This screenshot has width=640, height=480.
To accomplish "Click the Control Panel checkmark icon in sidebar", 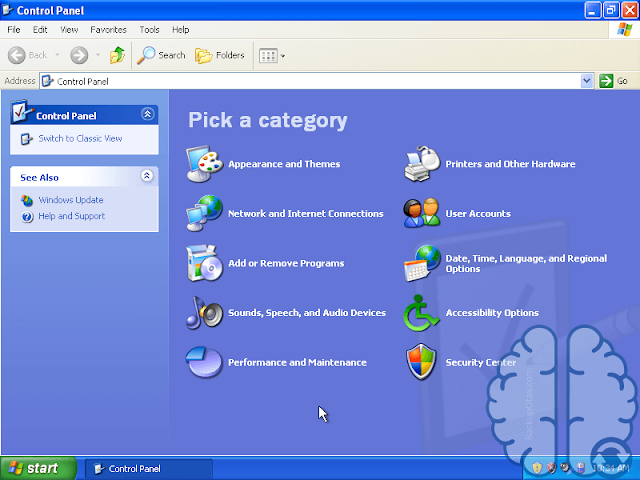I will 22,111.
